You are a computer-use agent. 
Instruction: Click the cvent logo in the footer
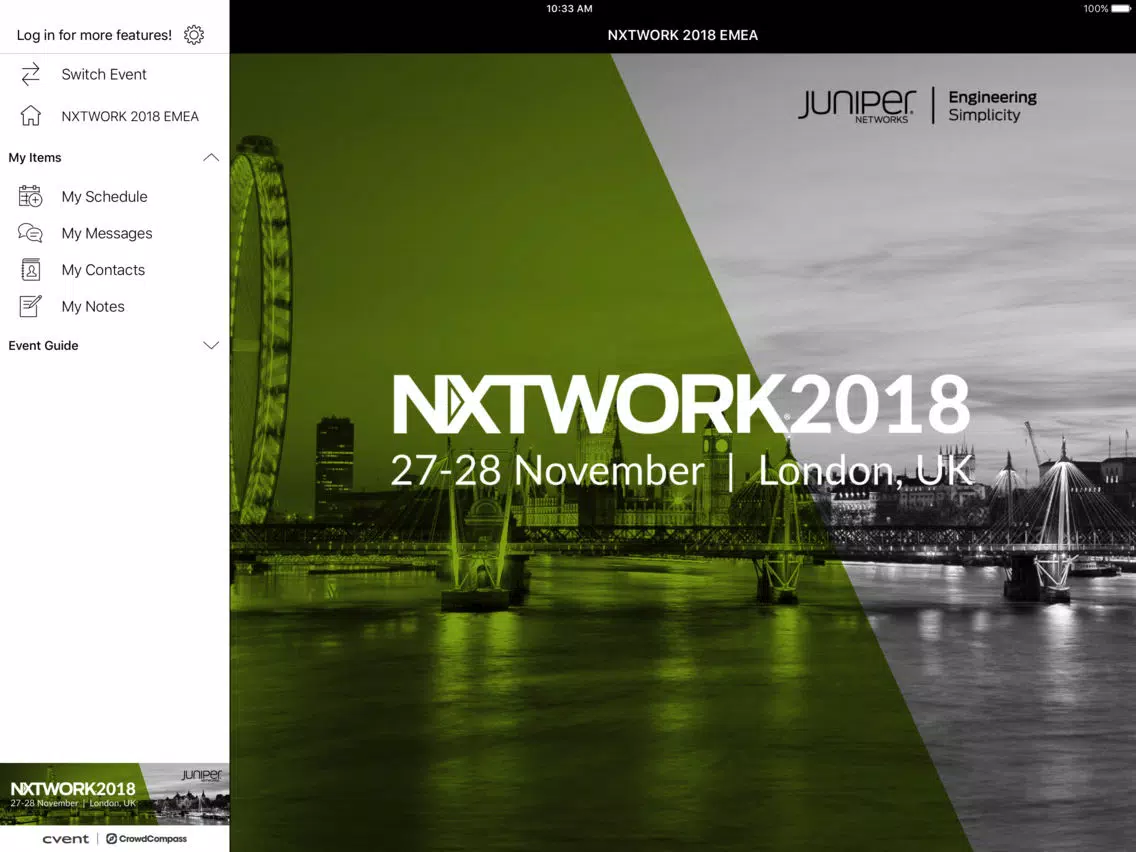coord(65,839)
